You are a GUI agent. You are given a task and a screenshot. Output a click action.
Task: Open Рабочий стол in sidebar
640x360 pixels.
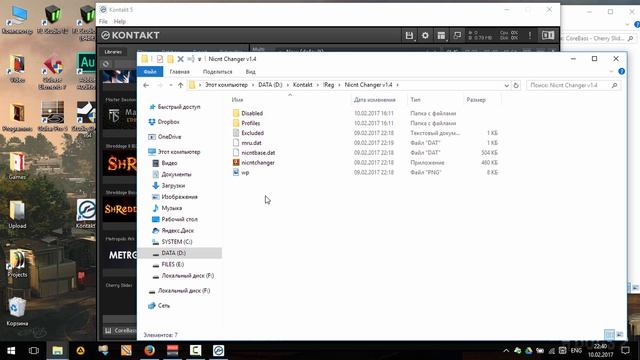tap(179, 219)
